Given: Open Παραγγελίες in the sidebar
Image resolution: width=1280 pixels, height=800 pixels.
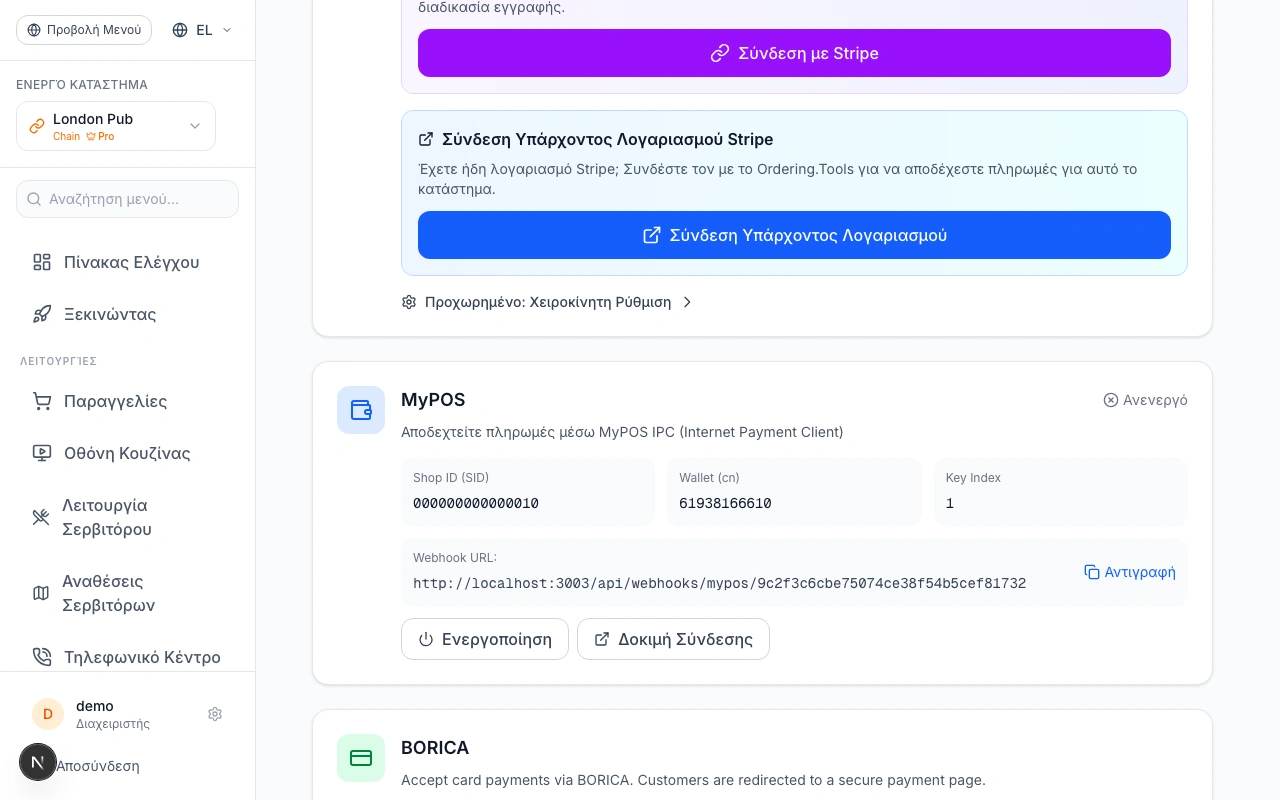Looking at the screenshot, I should (x=127, y=401).
